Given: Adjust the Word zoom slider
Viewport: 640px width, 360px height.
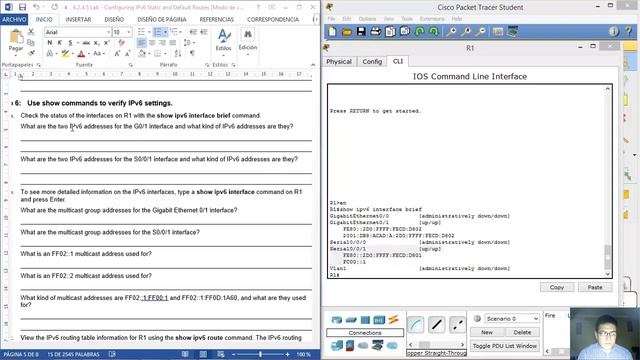Looking at the screenshot, I should coord(260,354).
